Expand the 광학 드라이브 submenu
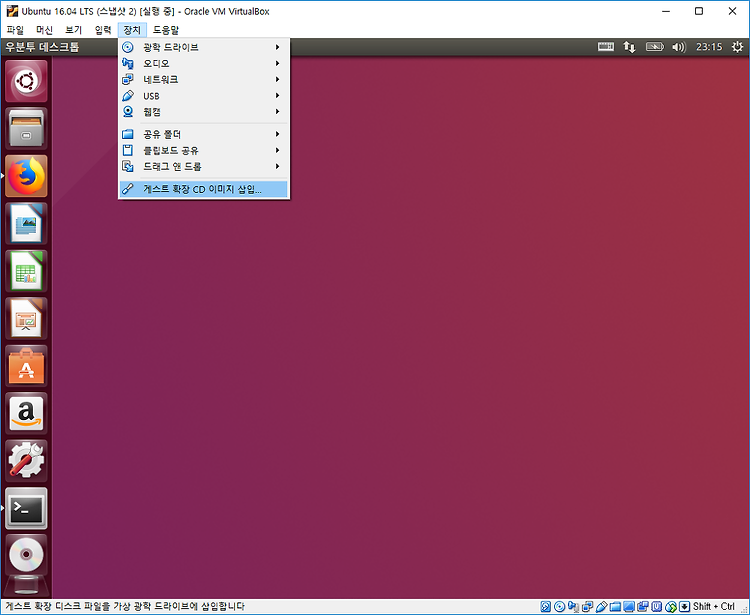Image resolution: width=750 pixels, height=615 pixels. pyautogui.click(x=204, y=47)
